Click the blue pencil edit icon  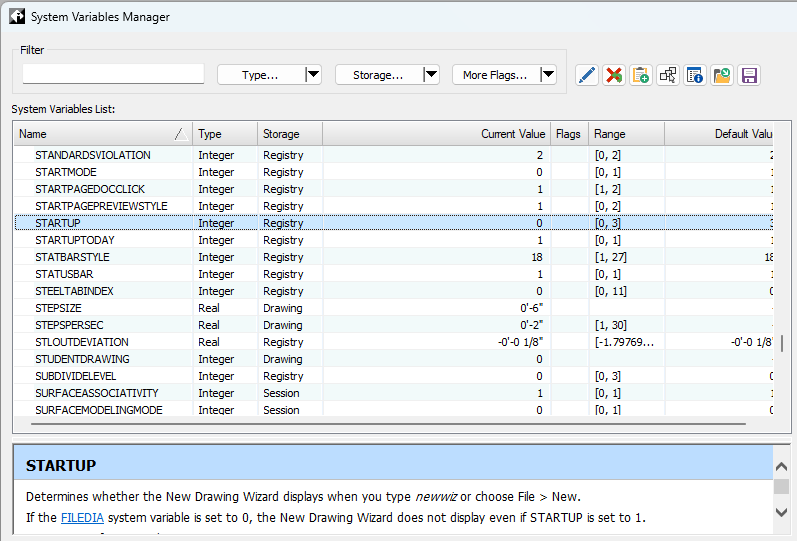pos(587,75)
